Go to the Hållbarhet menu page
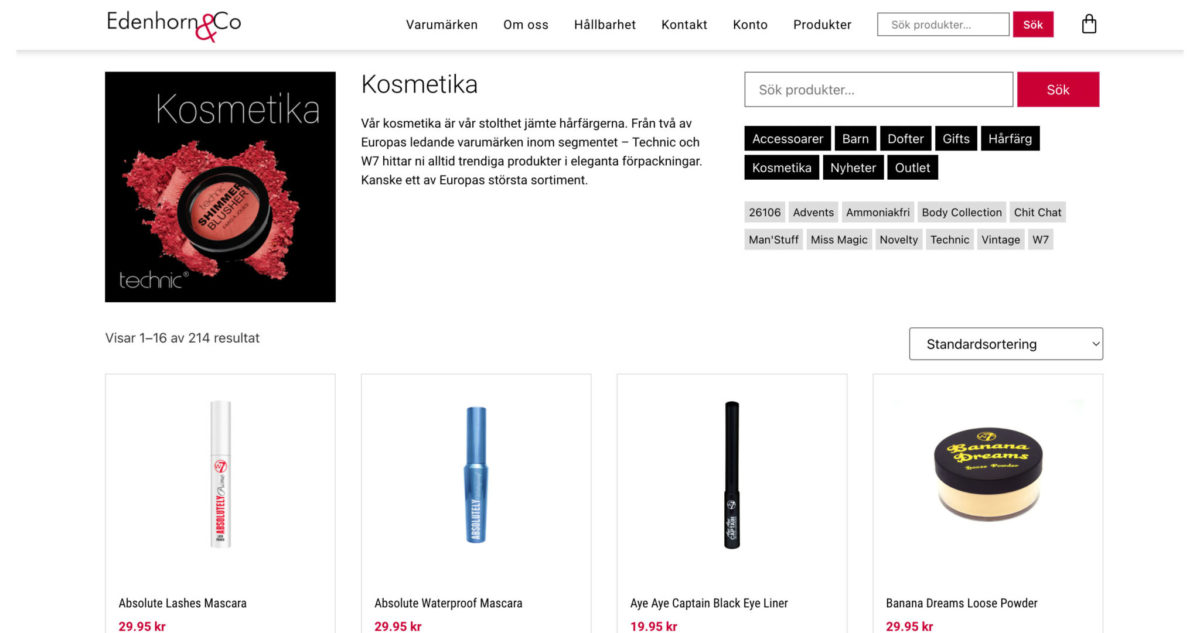Viewport: 1200px width, 633px height. click(605, 25)
